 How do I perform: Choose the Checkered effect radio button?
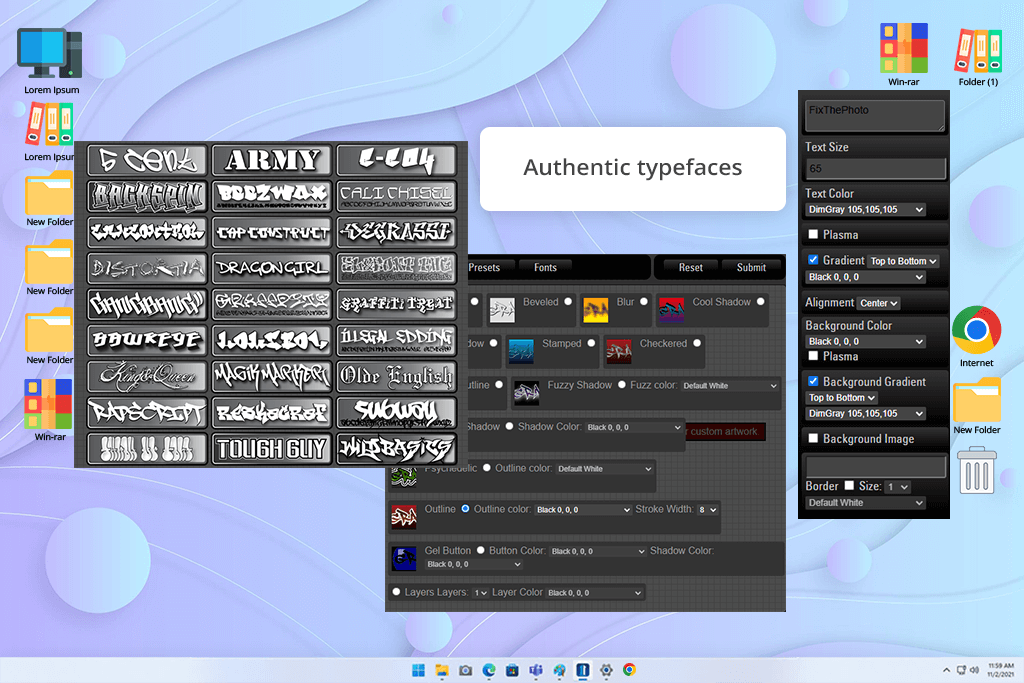coord(697,343)
